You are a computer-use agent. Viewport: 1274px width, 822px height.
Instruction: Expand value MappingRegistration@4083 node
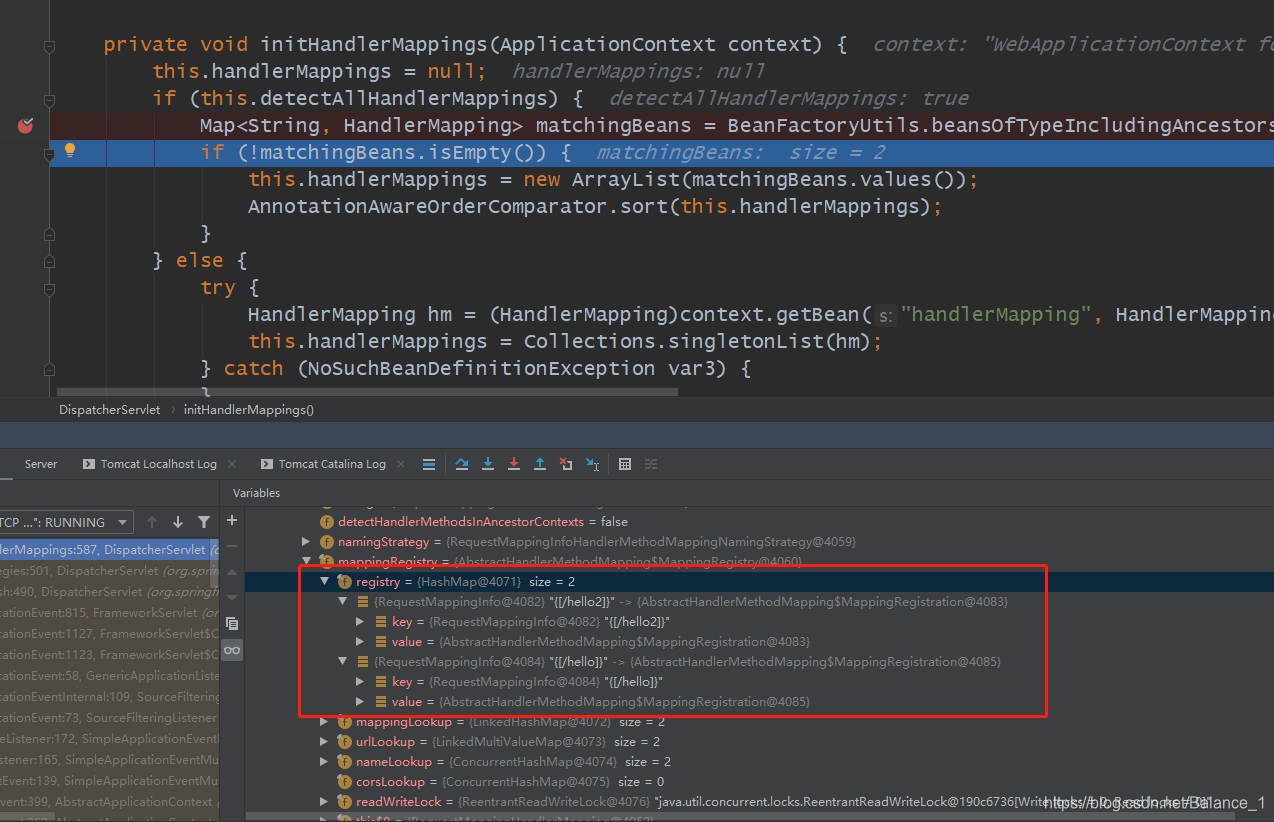click(361, 642)
